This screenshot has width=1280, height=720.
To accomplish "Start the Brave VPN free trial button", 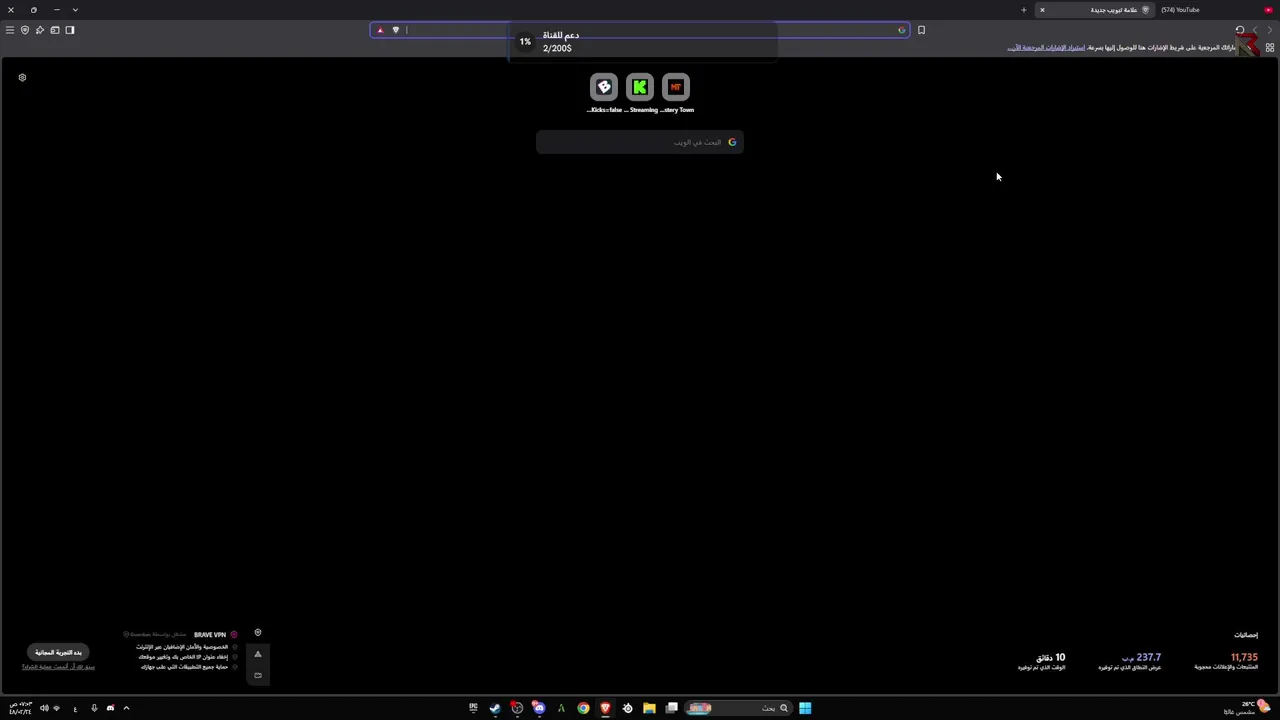I will 58,652.
